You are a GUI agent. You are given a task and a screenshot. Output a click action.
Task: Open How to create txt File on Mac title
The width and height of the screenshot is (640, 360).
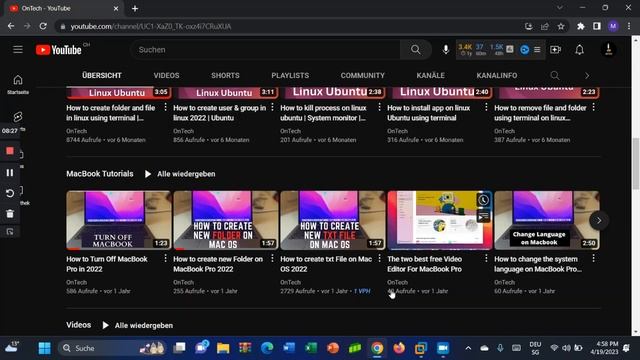(326, 264)
